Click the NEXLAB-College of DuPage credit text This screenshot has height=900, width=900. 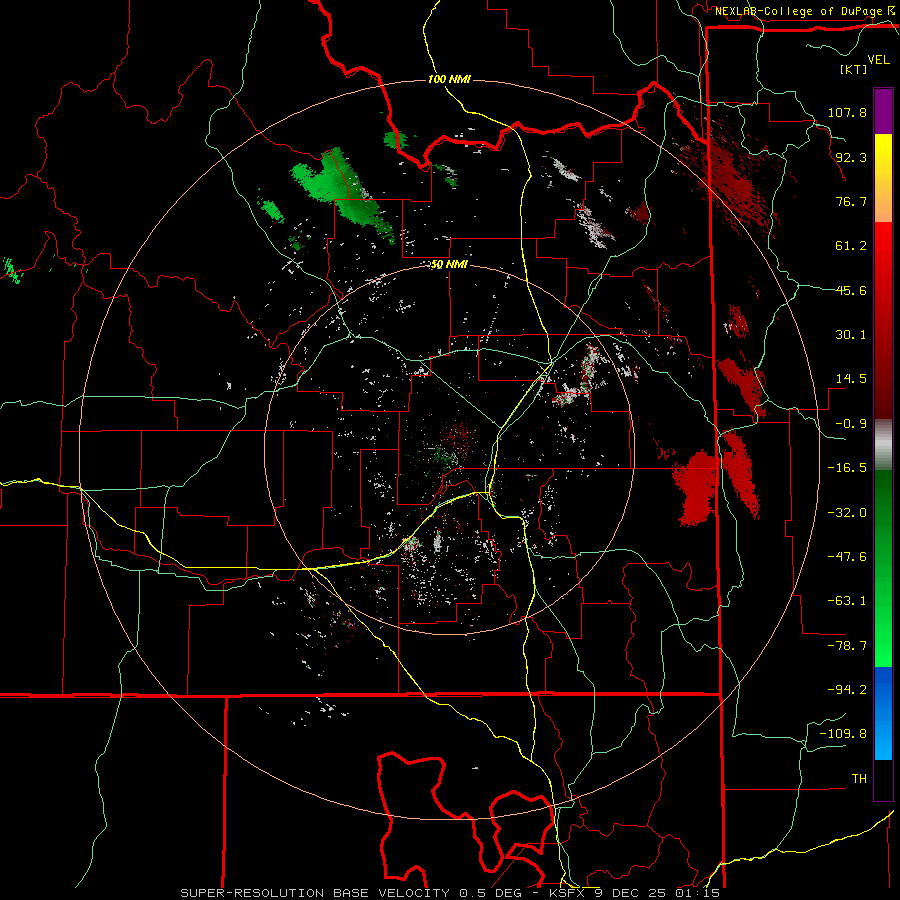click(798, 11)
